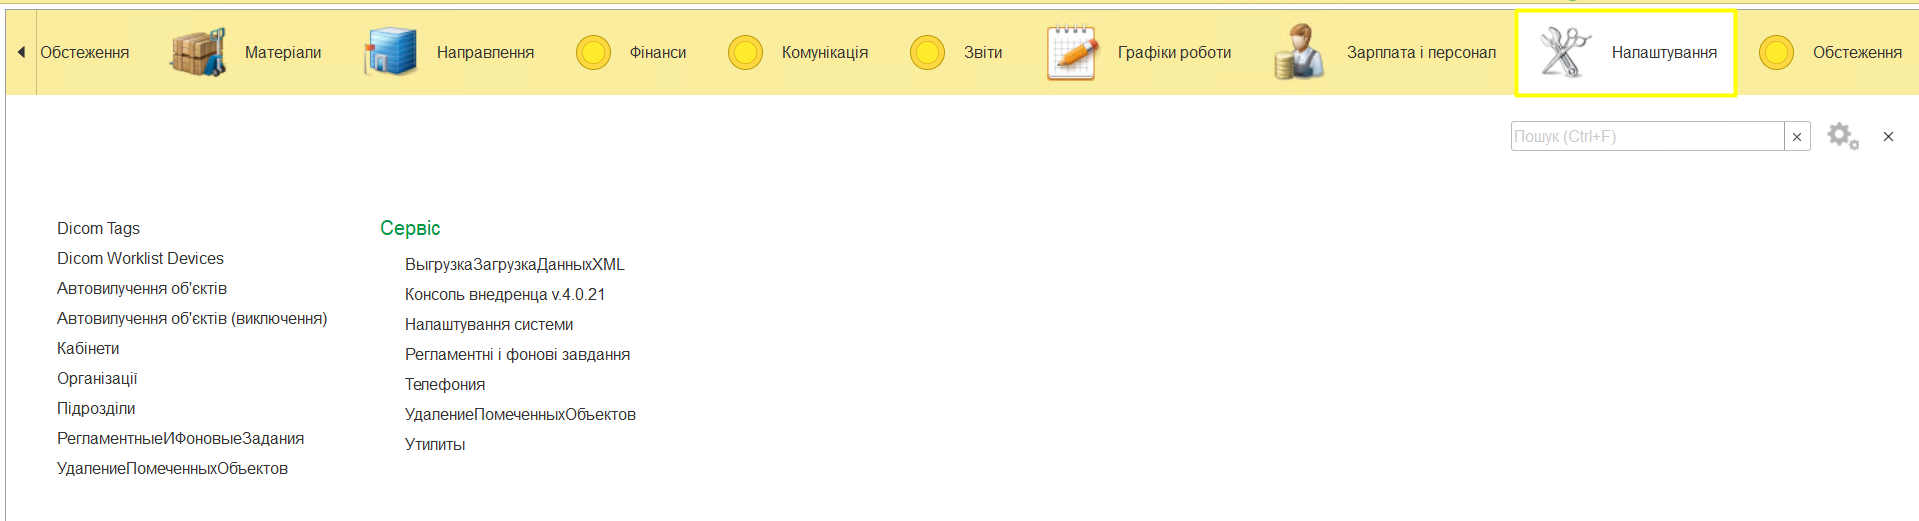Click the Графіки роботи notepad icon
The image size is (1919, 521).
point(1071,52)
